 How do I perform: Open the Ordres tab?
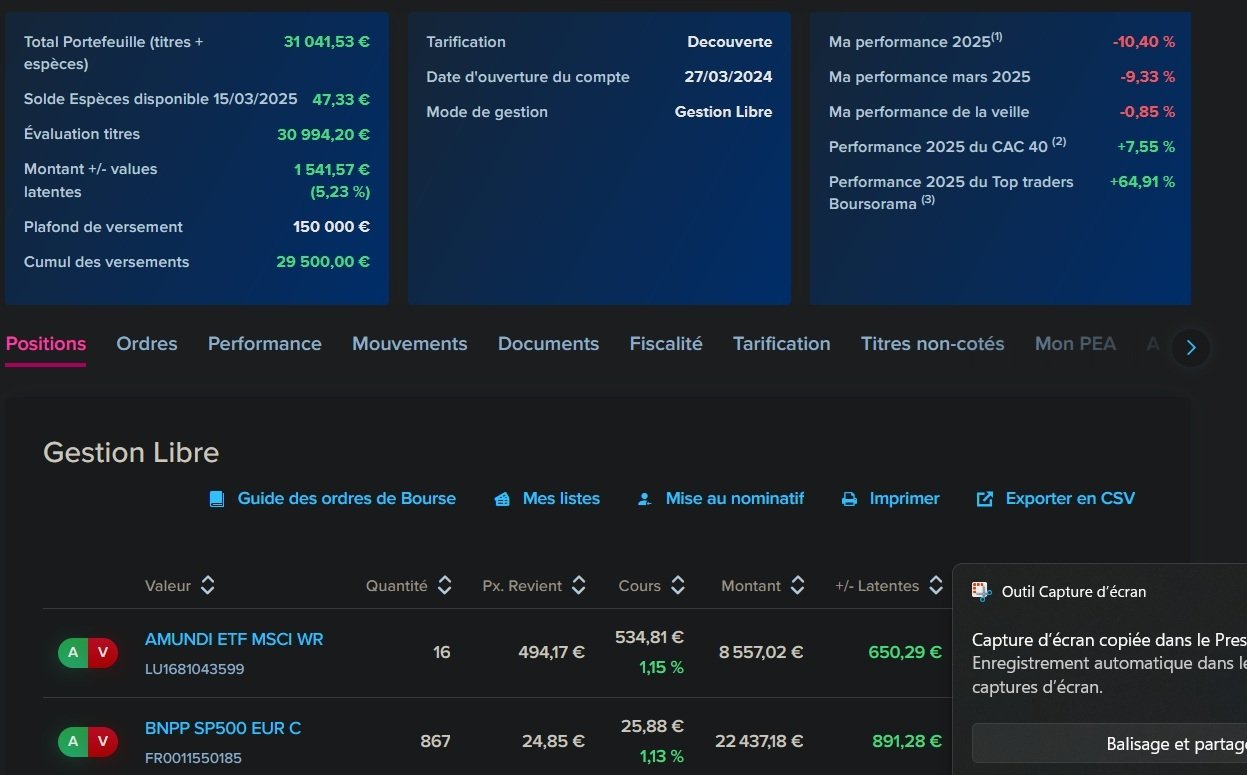pyautogui.click(x=147, y=344)
